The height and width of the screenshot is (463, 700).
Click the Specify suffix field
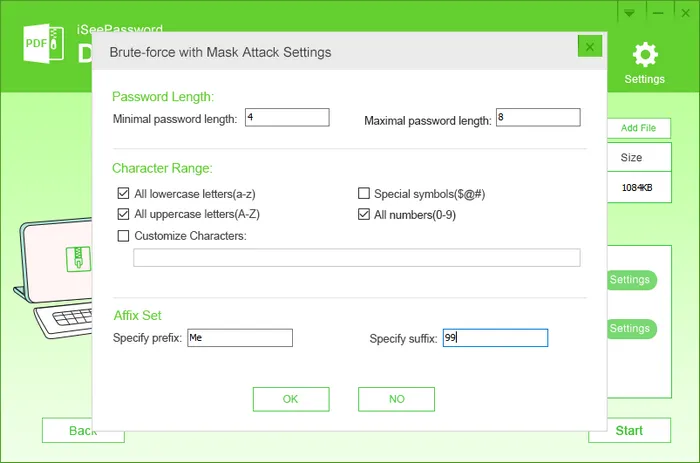coord(495,338)
